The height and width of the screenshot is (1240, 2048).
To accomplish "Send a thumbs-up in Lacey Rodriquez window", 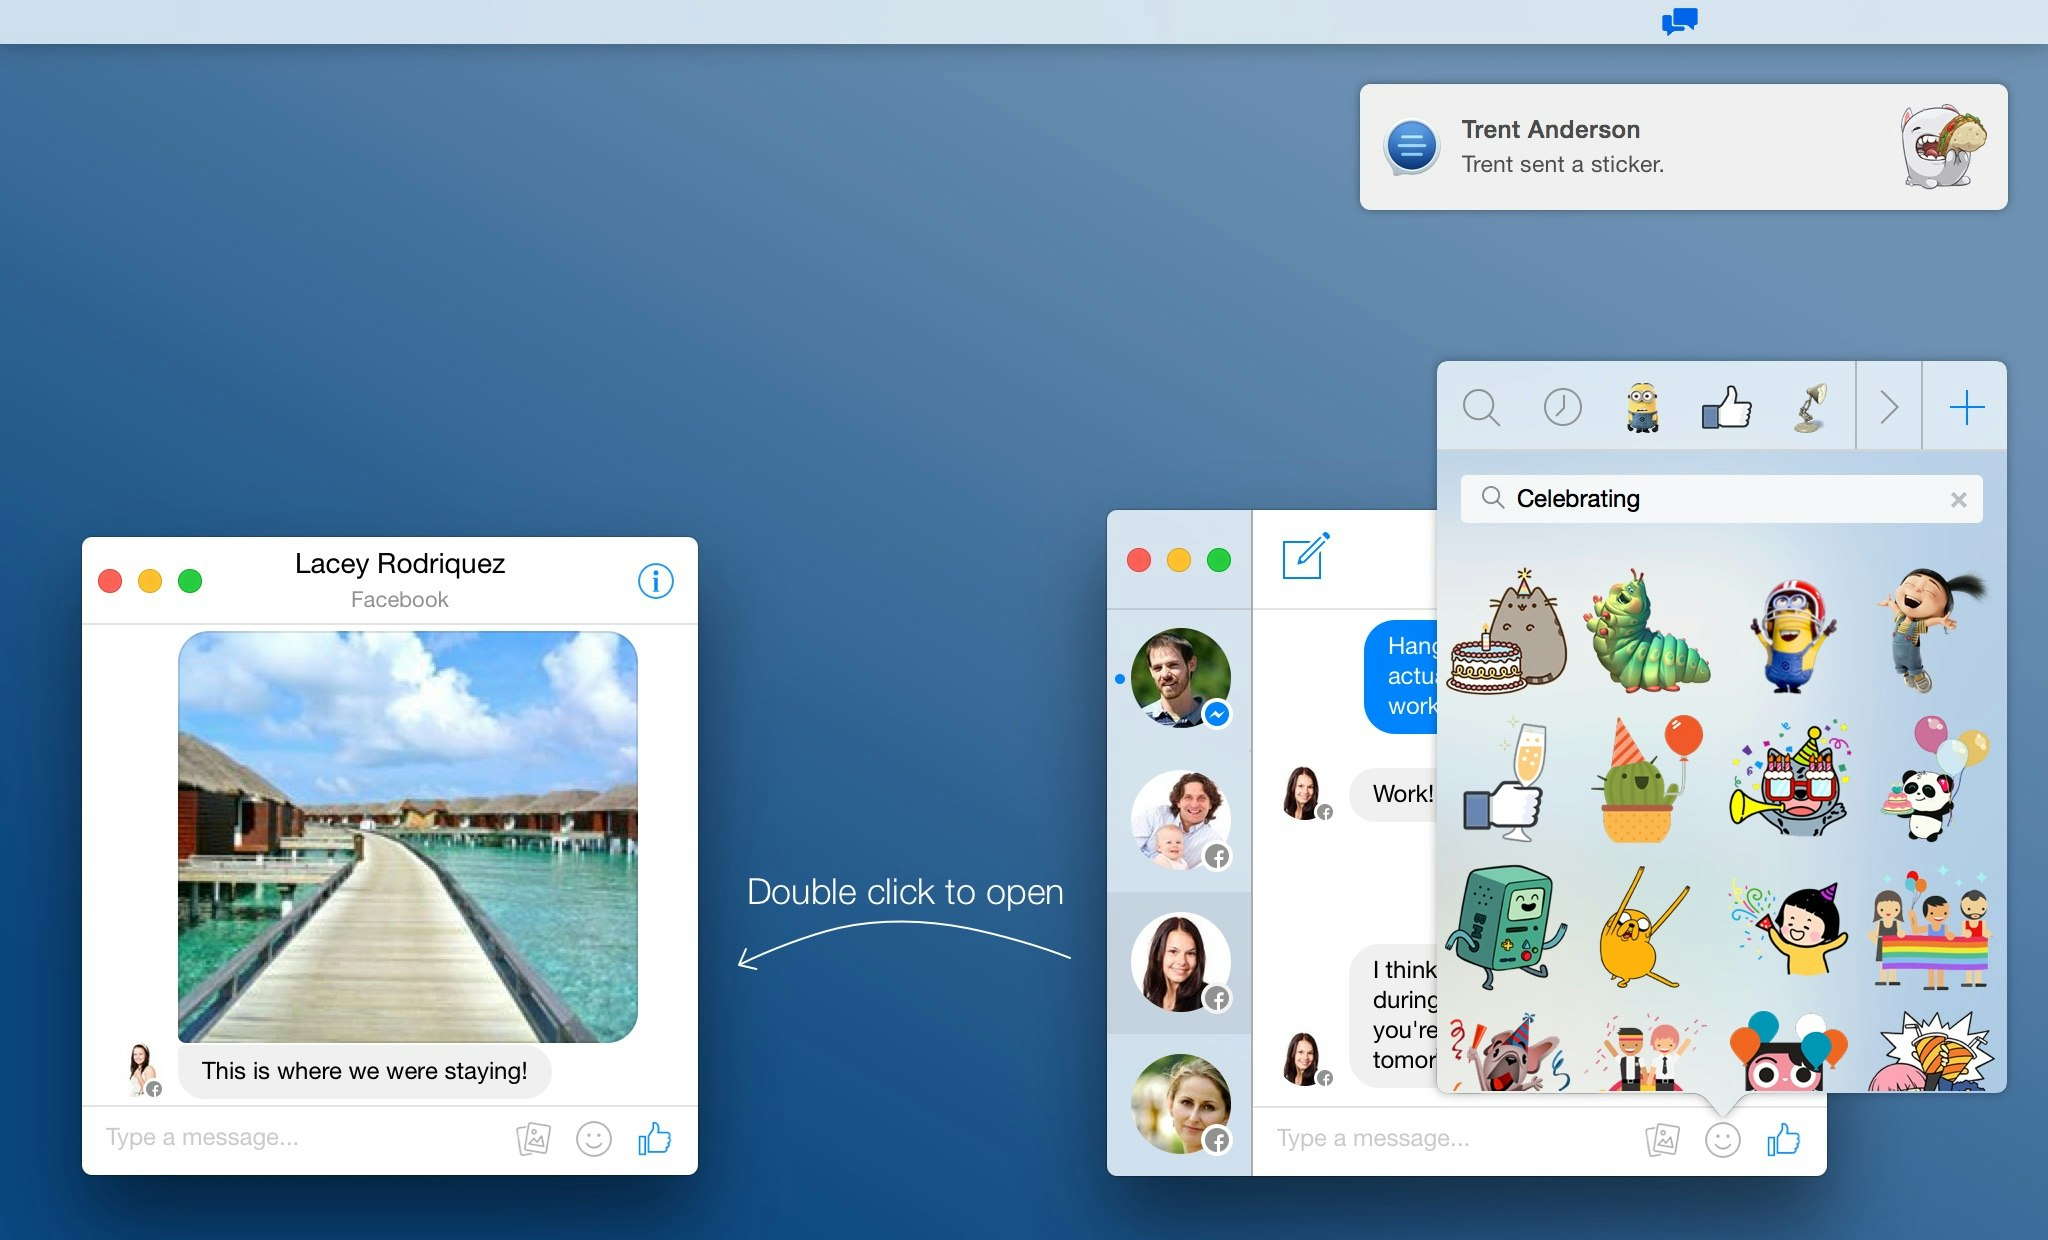I will point(655,1138).
